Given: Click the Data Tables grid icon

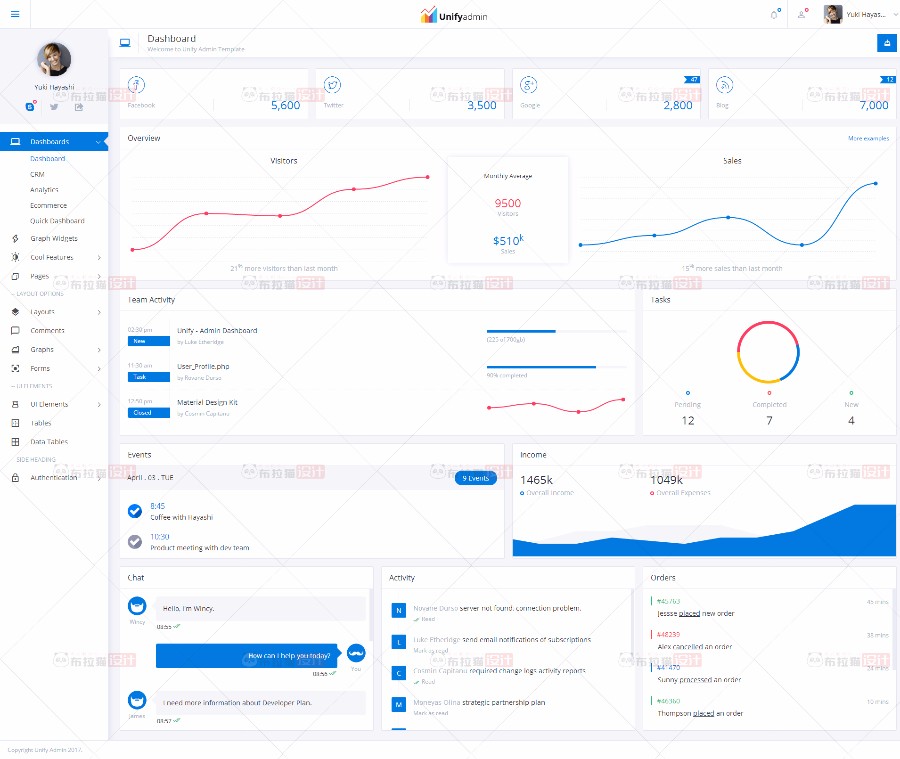Looking at the screenshot, I should click(x=15, y=442).
